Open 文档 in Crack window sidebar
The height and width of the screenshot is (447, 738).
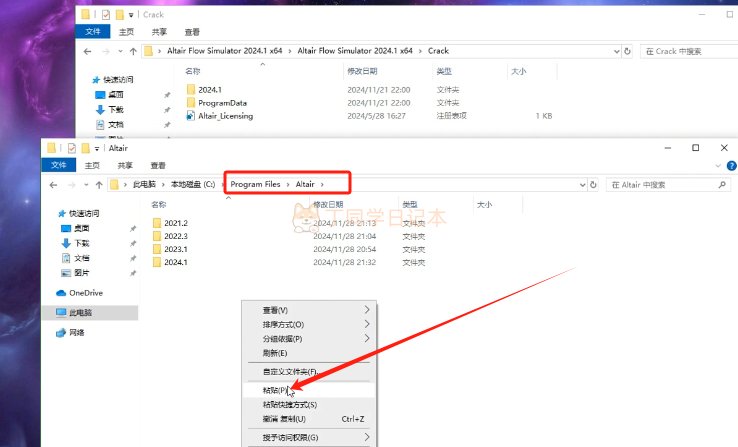point(110,125)
